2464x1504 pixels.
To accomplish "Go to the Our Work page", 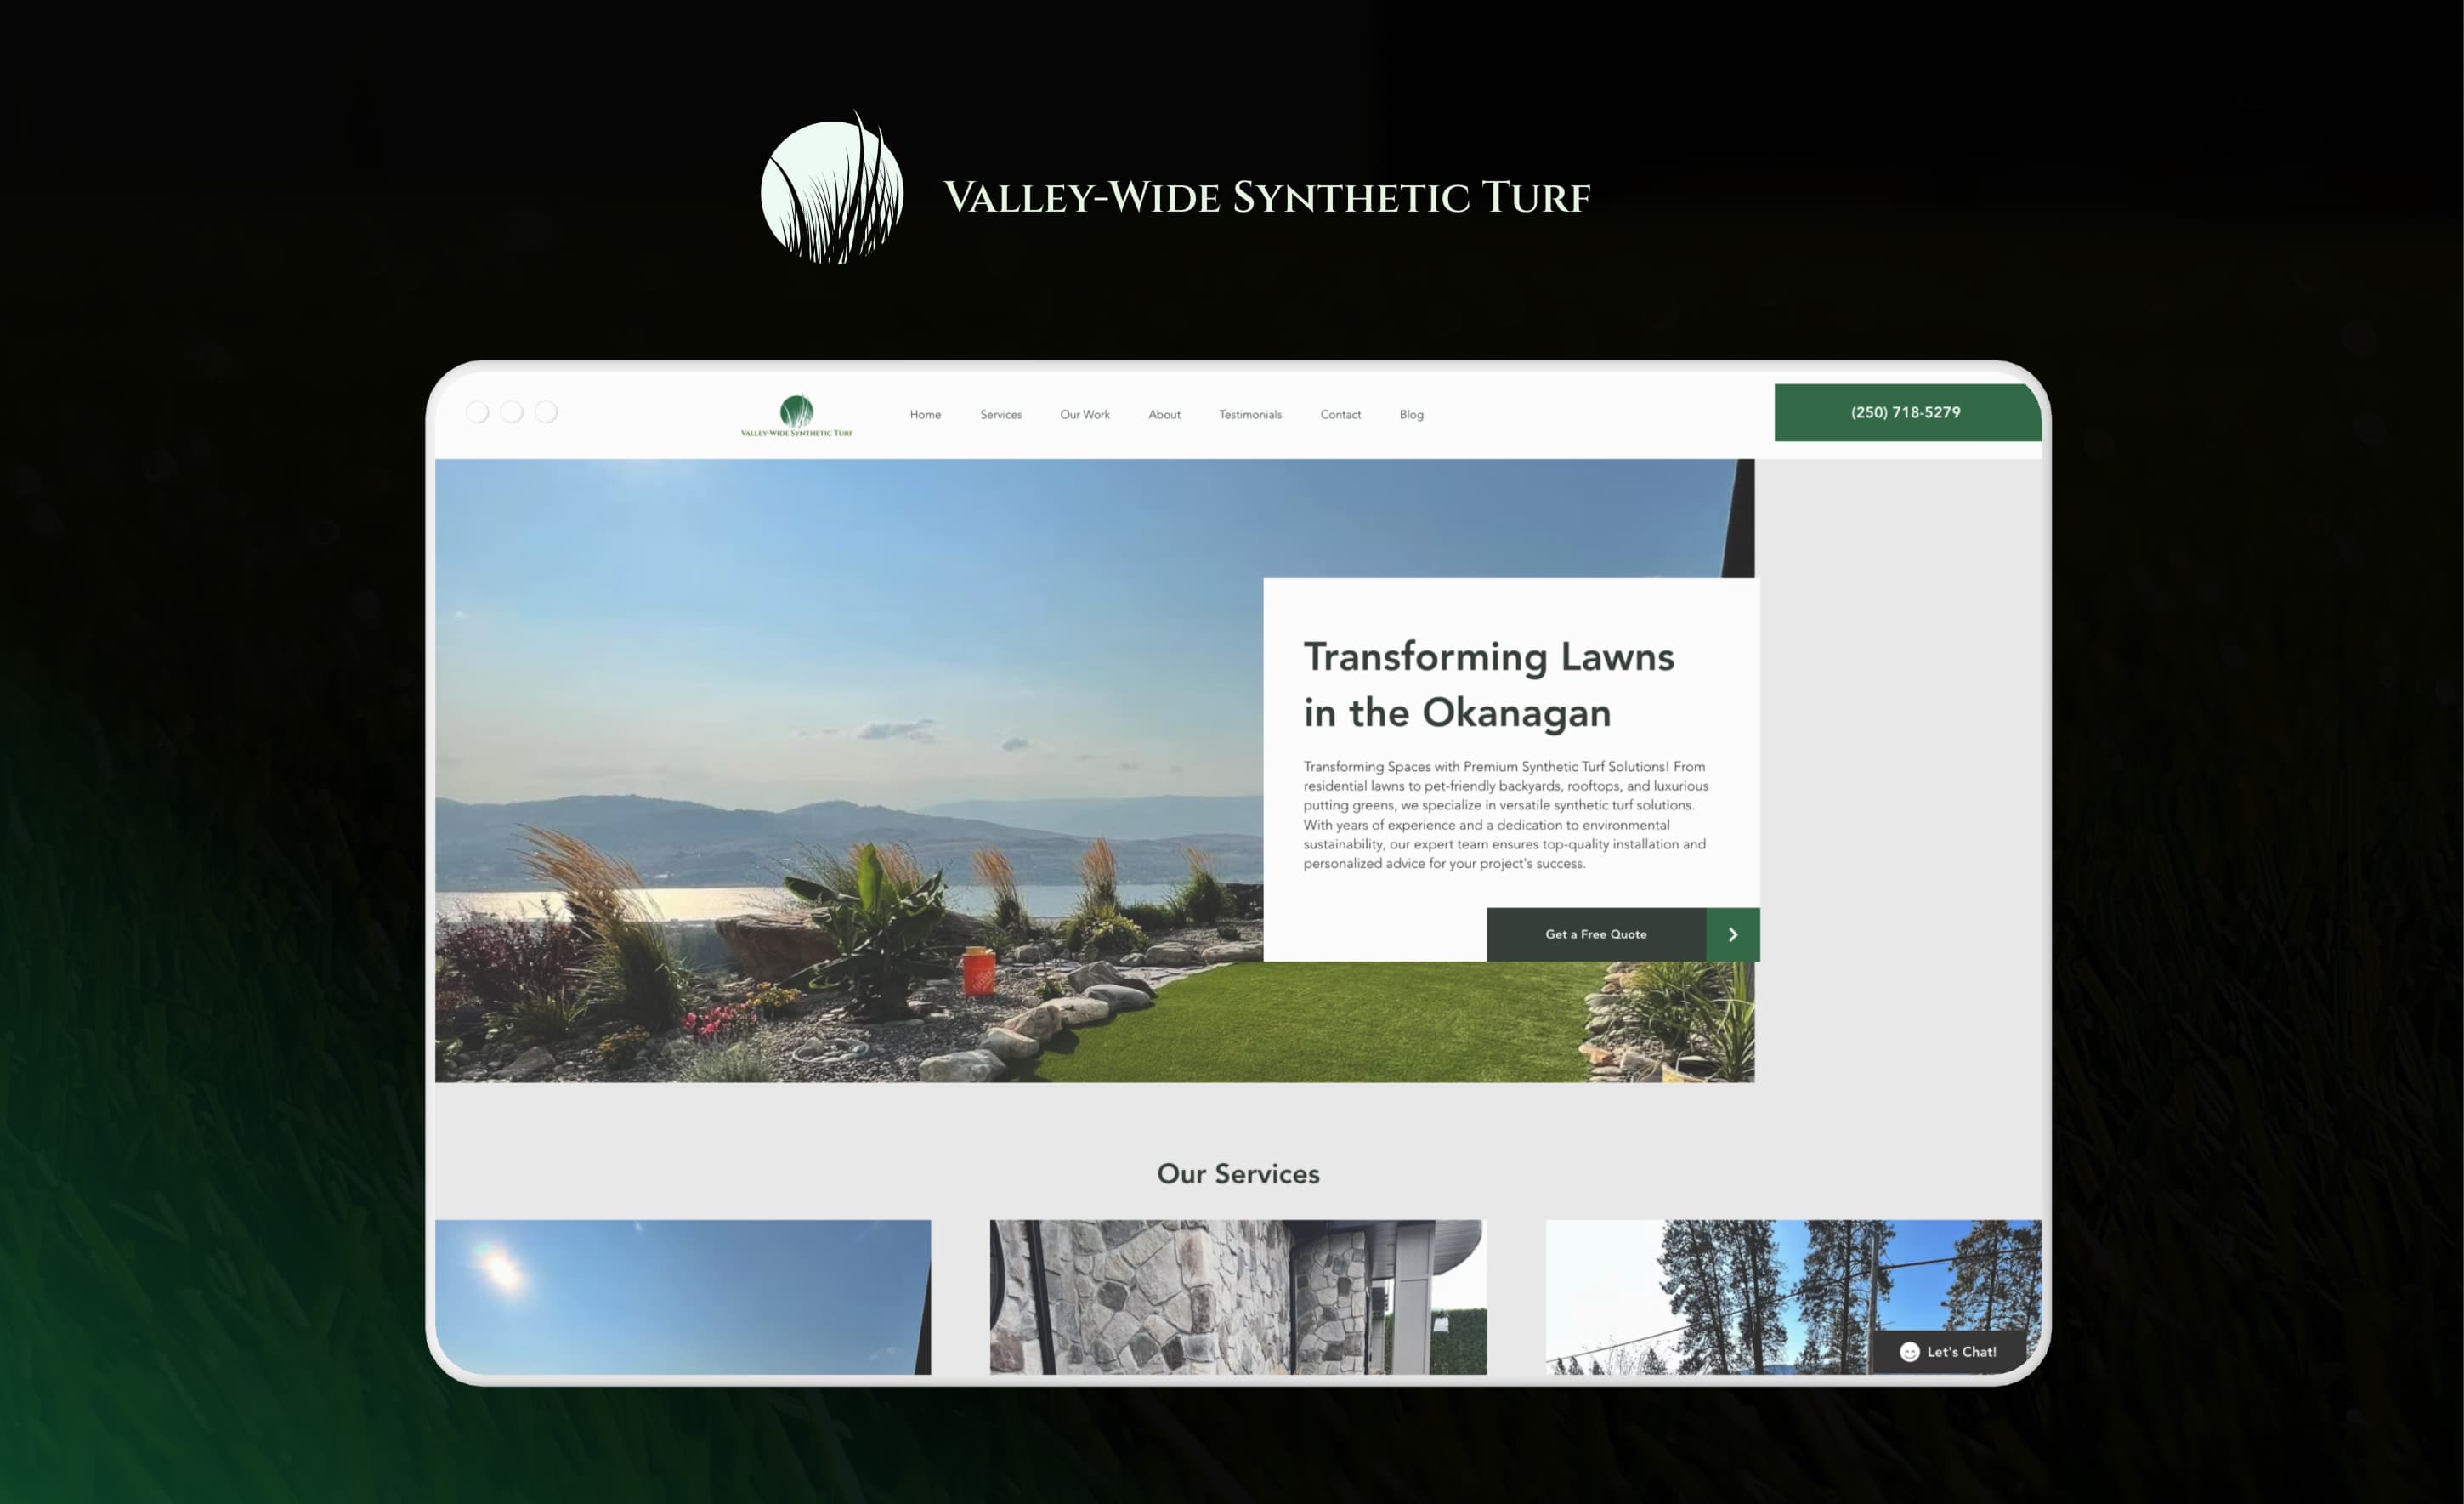I will 1085,414.
